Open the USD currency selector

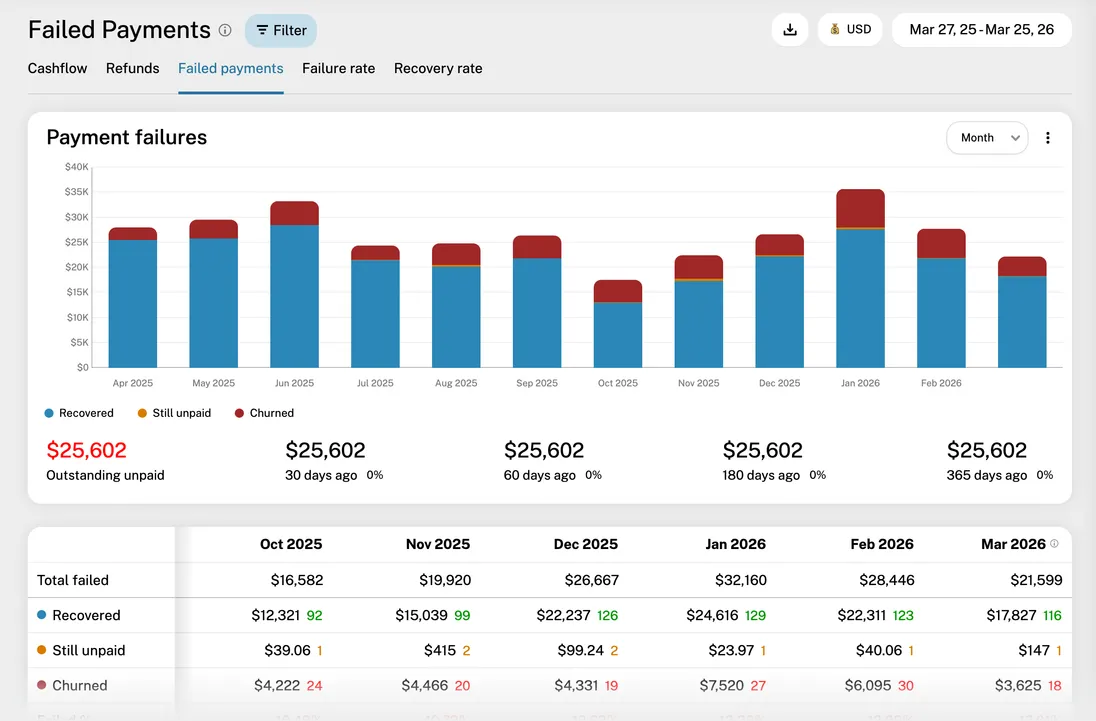pos(850,29)
